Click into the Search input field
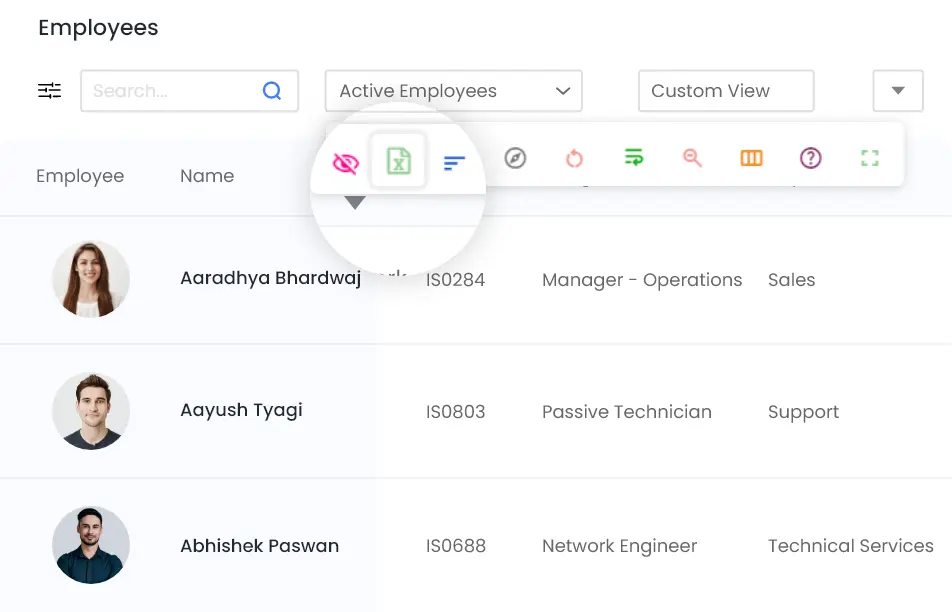 pos(170,91)
